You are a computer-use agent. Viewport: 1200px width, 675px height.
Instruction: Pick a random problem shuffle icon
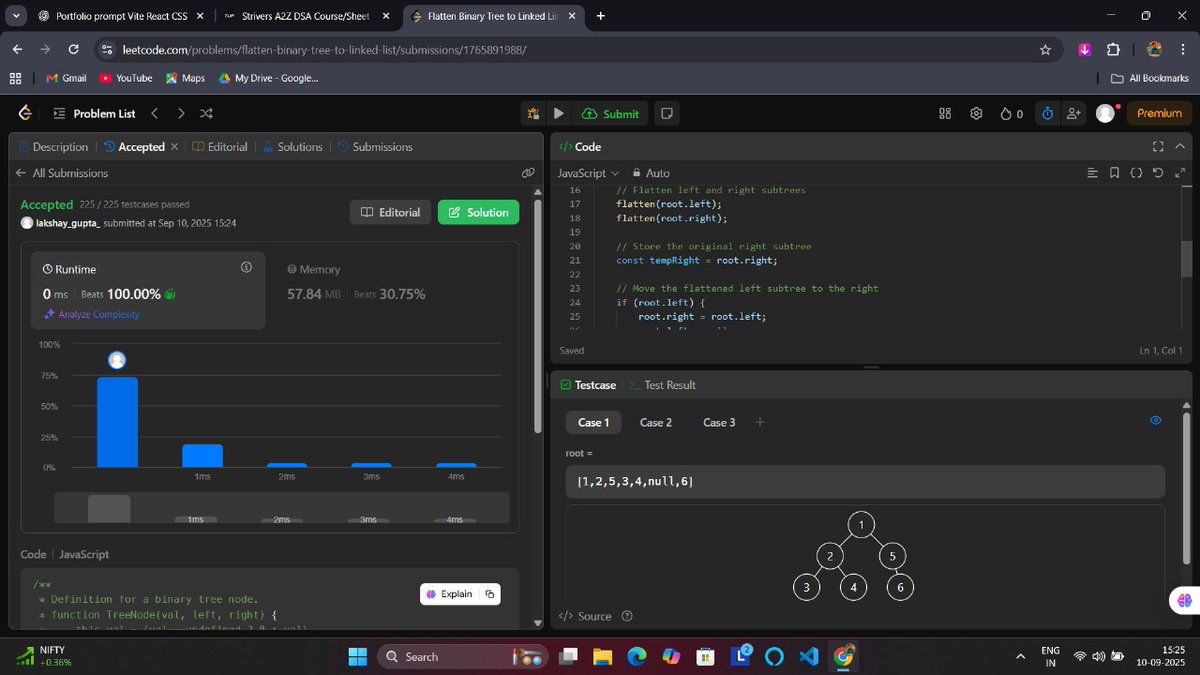[x=206, y=114]
